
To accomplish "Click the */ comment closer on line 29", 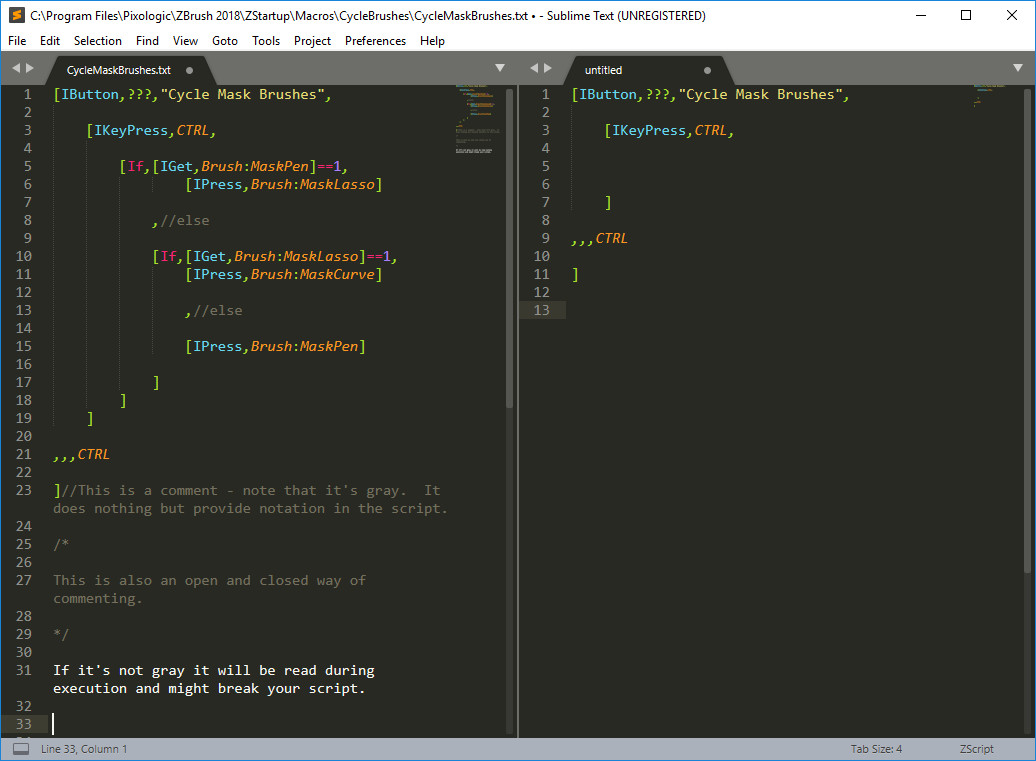I will (x=61, y=634).
